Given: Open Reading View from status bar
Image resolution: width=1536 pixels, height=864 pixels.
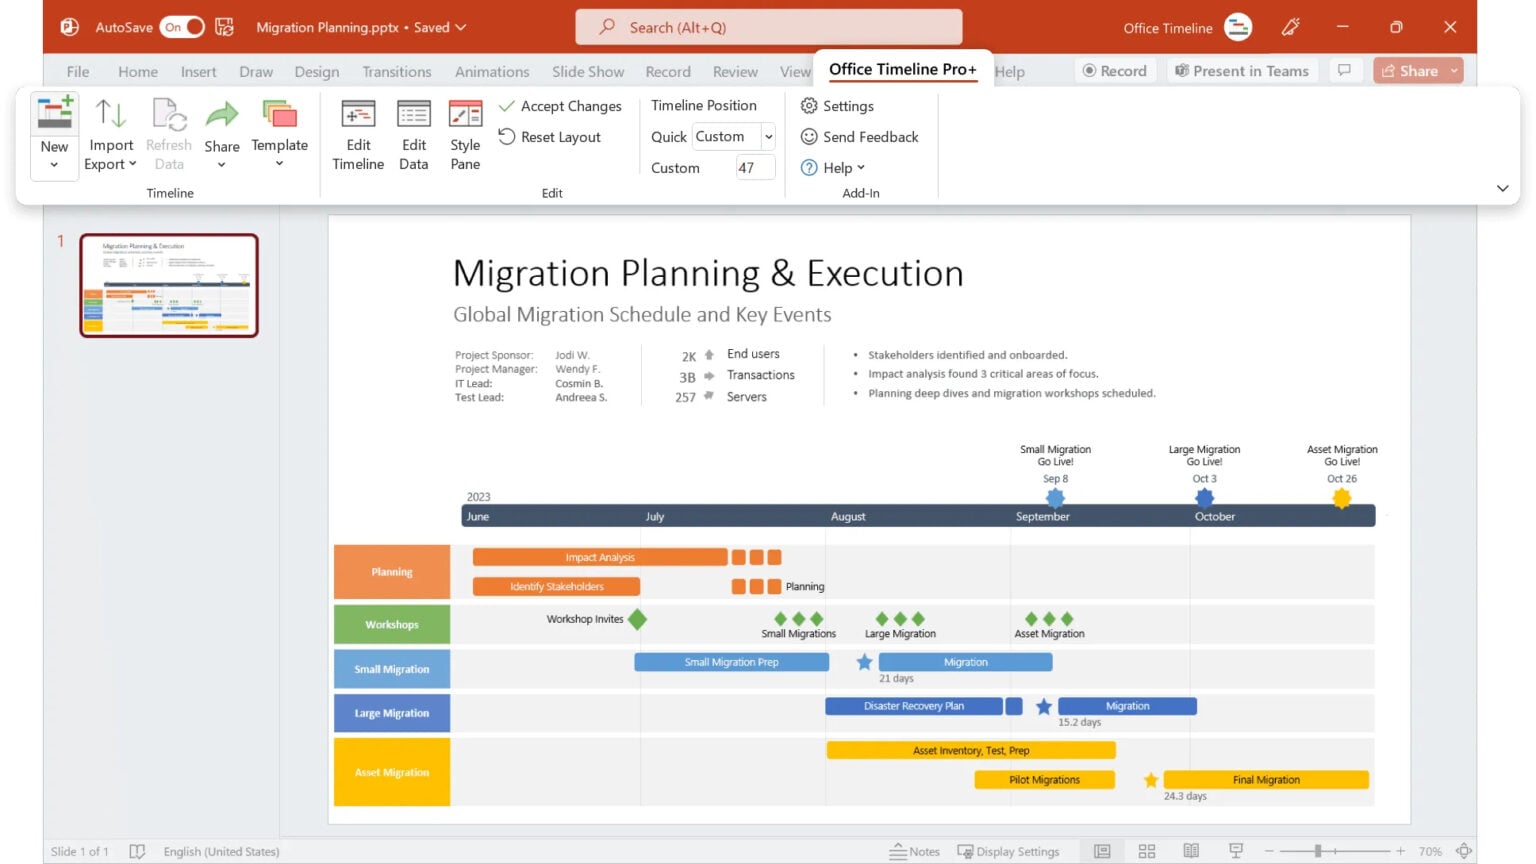Looking at the screenshot, I should 1191,851.
